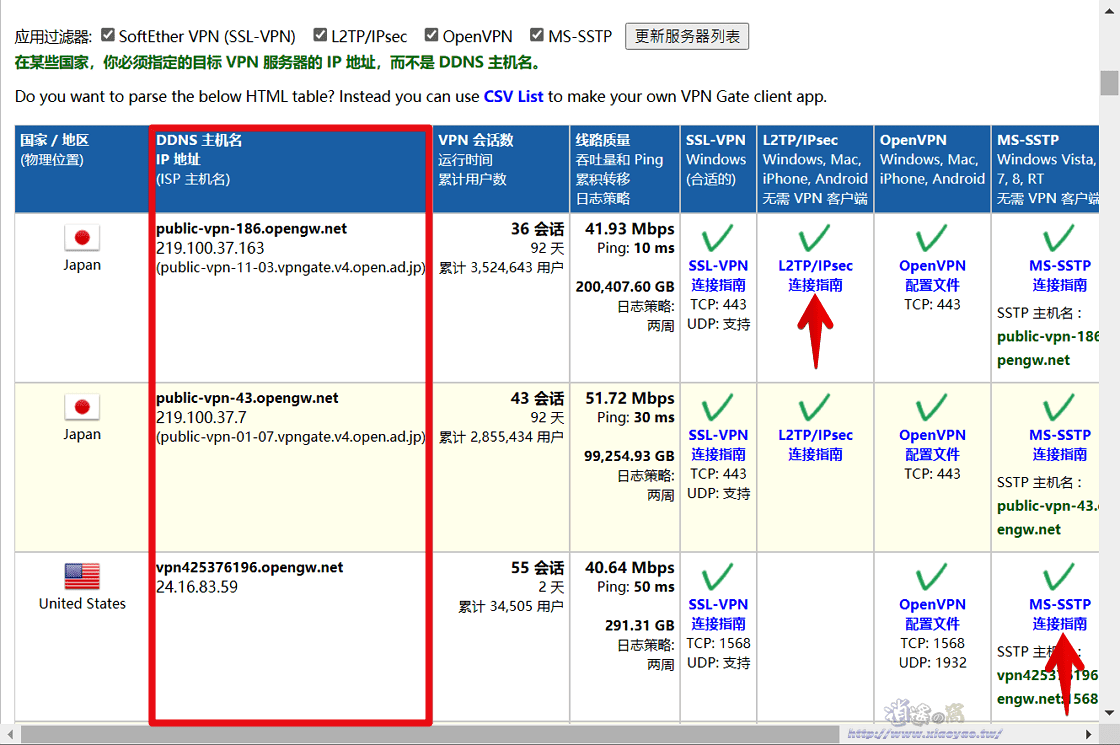Uncheck the SoftEther VPN (SSL-VPN) filter

(x=108, y=35)
